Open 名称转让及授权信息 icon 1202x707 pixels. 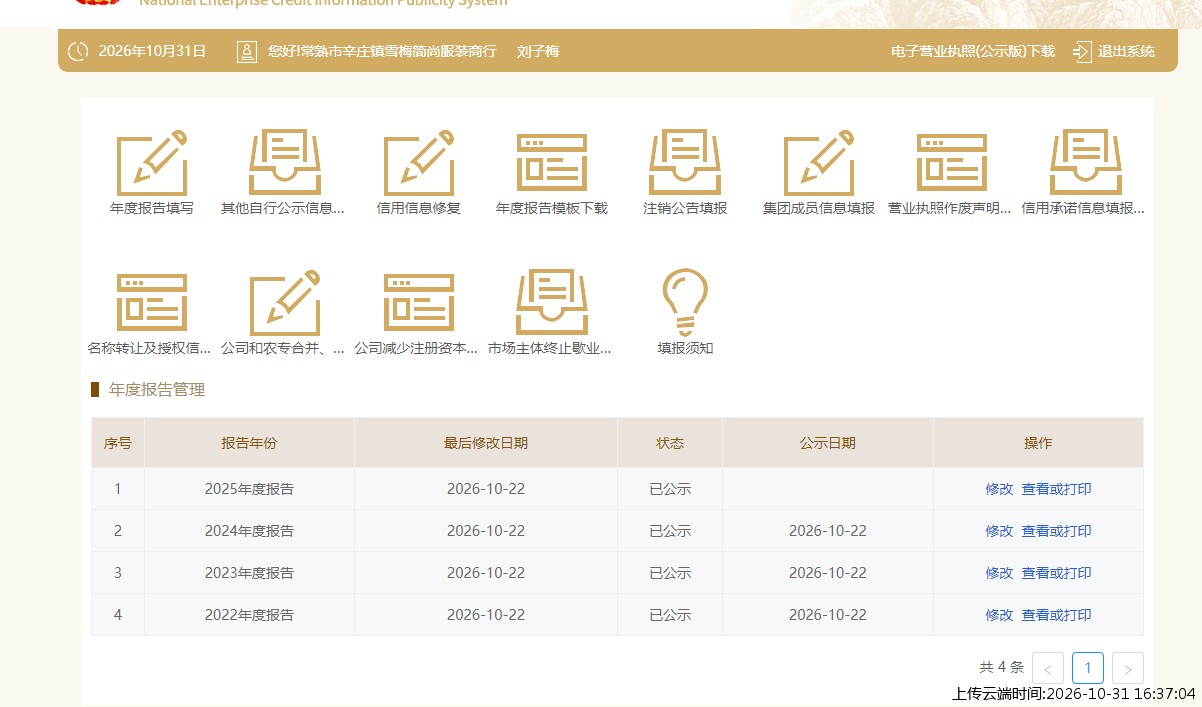pos(152,302)
